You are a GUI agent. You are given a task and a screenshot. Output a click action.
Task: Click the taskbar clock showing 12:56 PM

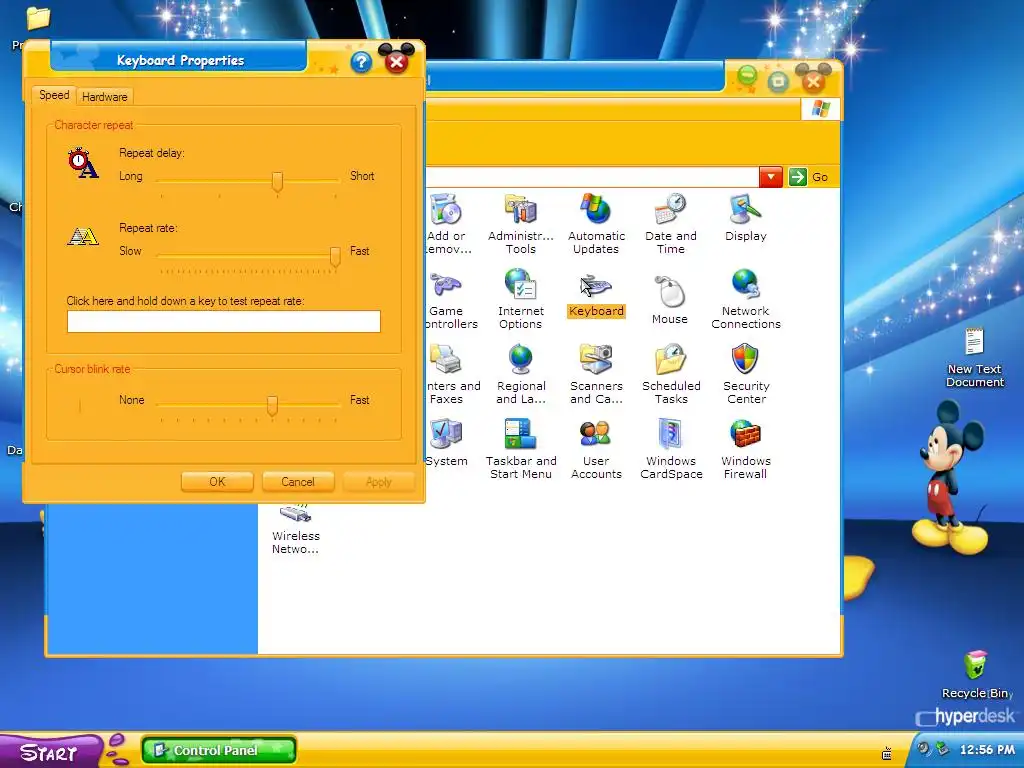coord(987,750)
